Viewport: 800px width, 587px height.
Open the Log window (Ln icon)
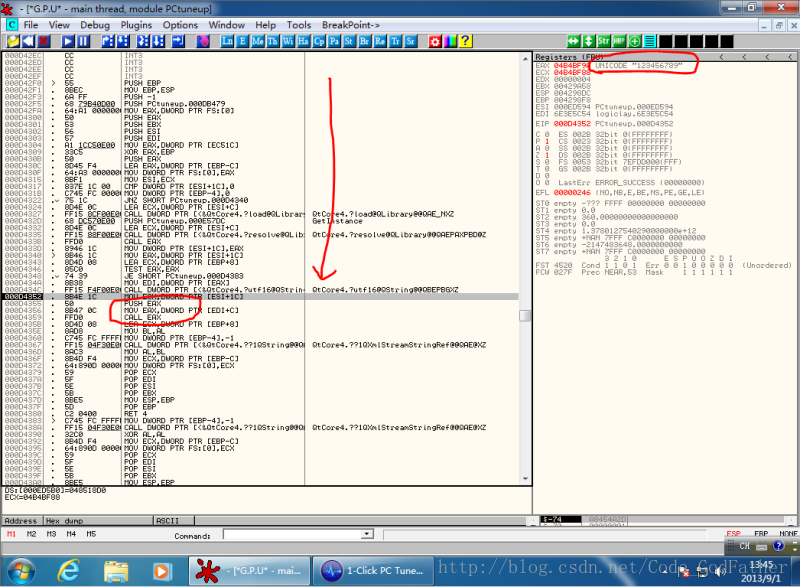[227, 41]
